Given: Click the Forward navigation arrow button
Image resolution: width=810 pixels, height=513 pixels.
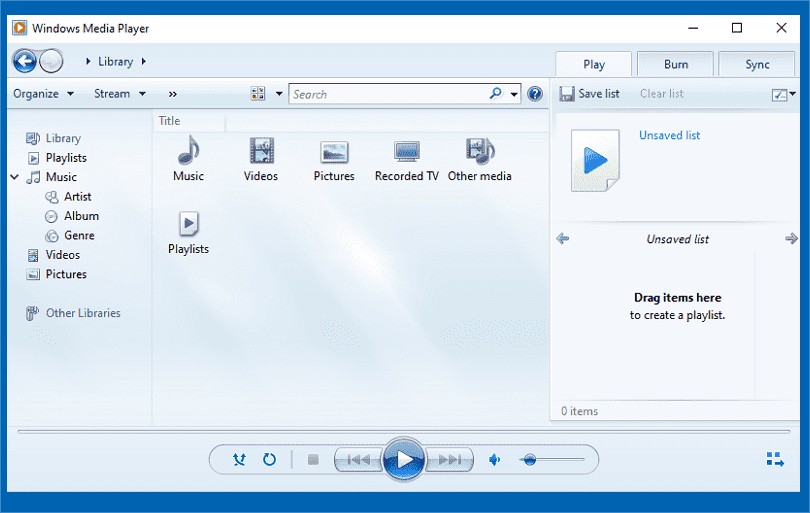Looking at the screenshot, I should pyautogui.click(x=51, y=61).
